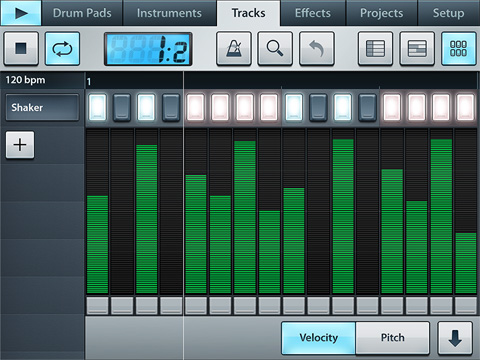This screenshot has height=360, width=480.
Task: Toggle Shaker step 5 pad
Action: [x=196, y=107]
